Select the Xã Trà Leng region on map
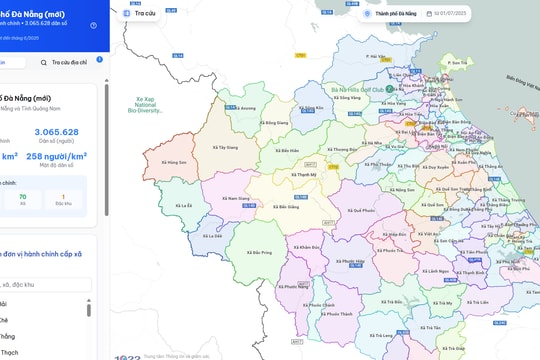This screenshot has height=360, width=540. 381,335
